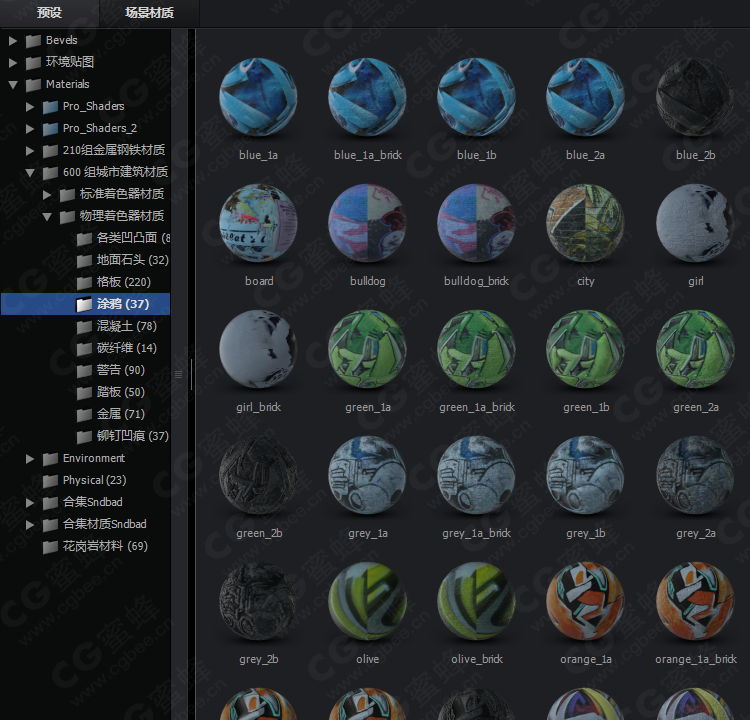Switch to the 预设 tab
Image resolution: width=750 pixels, height=720 pixels.
pos(49,13)
